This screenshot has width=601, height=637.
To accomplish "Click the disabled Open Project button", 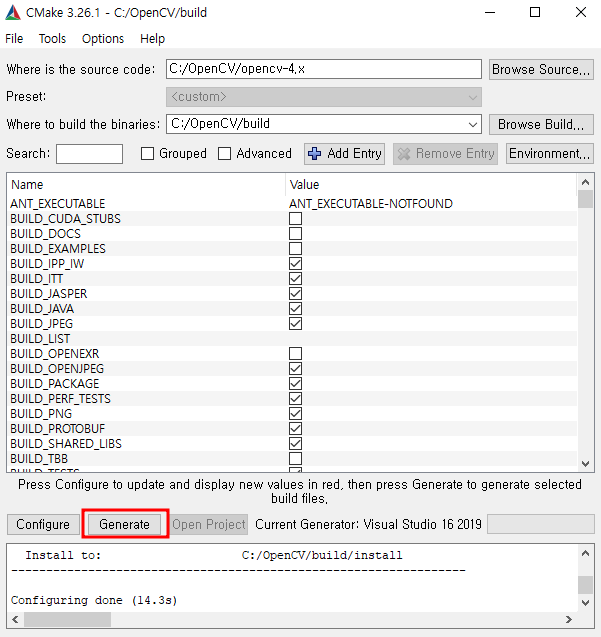I will click(x=209, y=524).
